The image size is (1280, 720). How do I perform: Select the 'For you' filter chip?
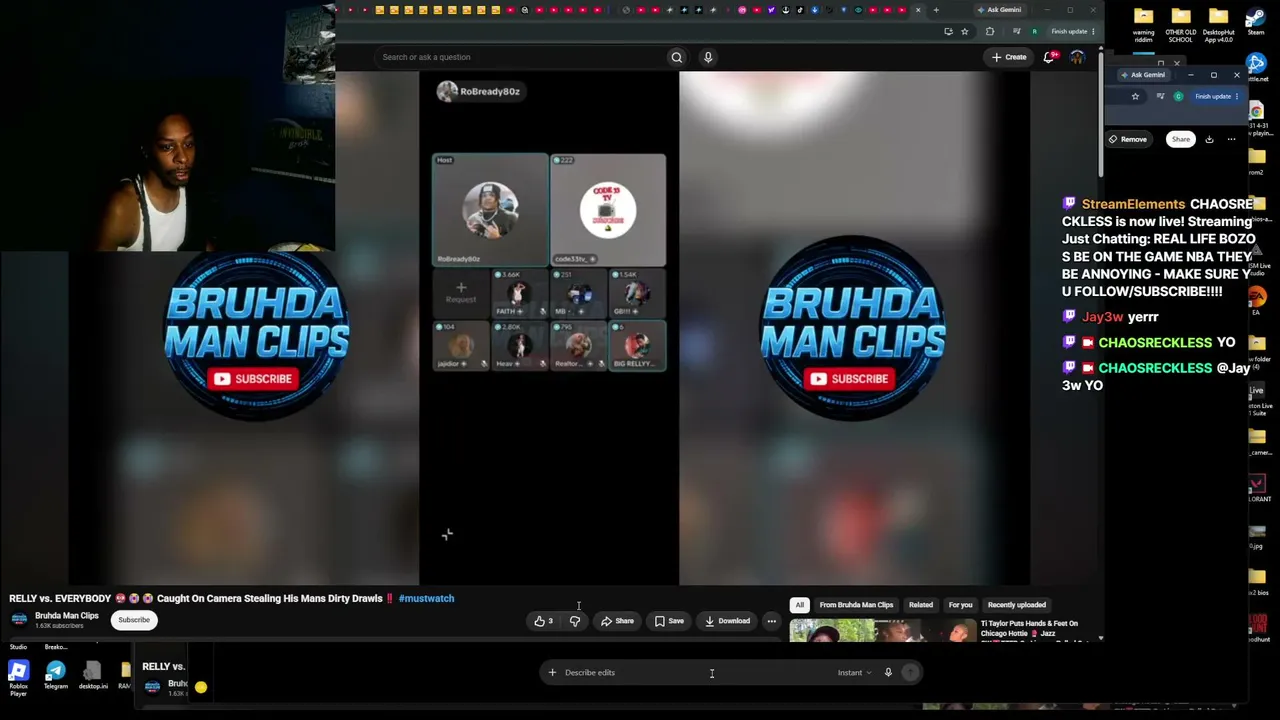[960, 605]
